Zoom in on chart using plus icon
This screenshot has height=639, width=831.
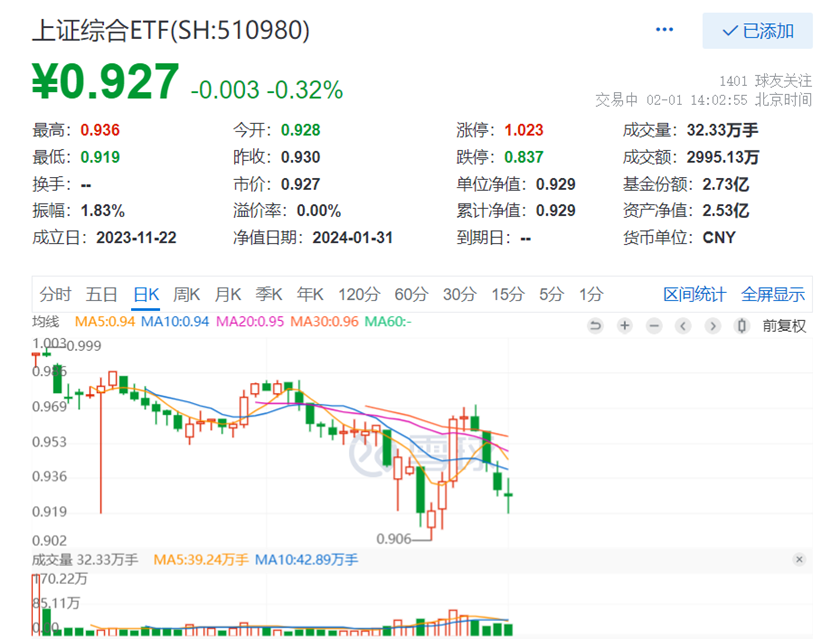click(625, 326)
